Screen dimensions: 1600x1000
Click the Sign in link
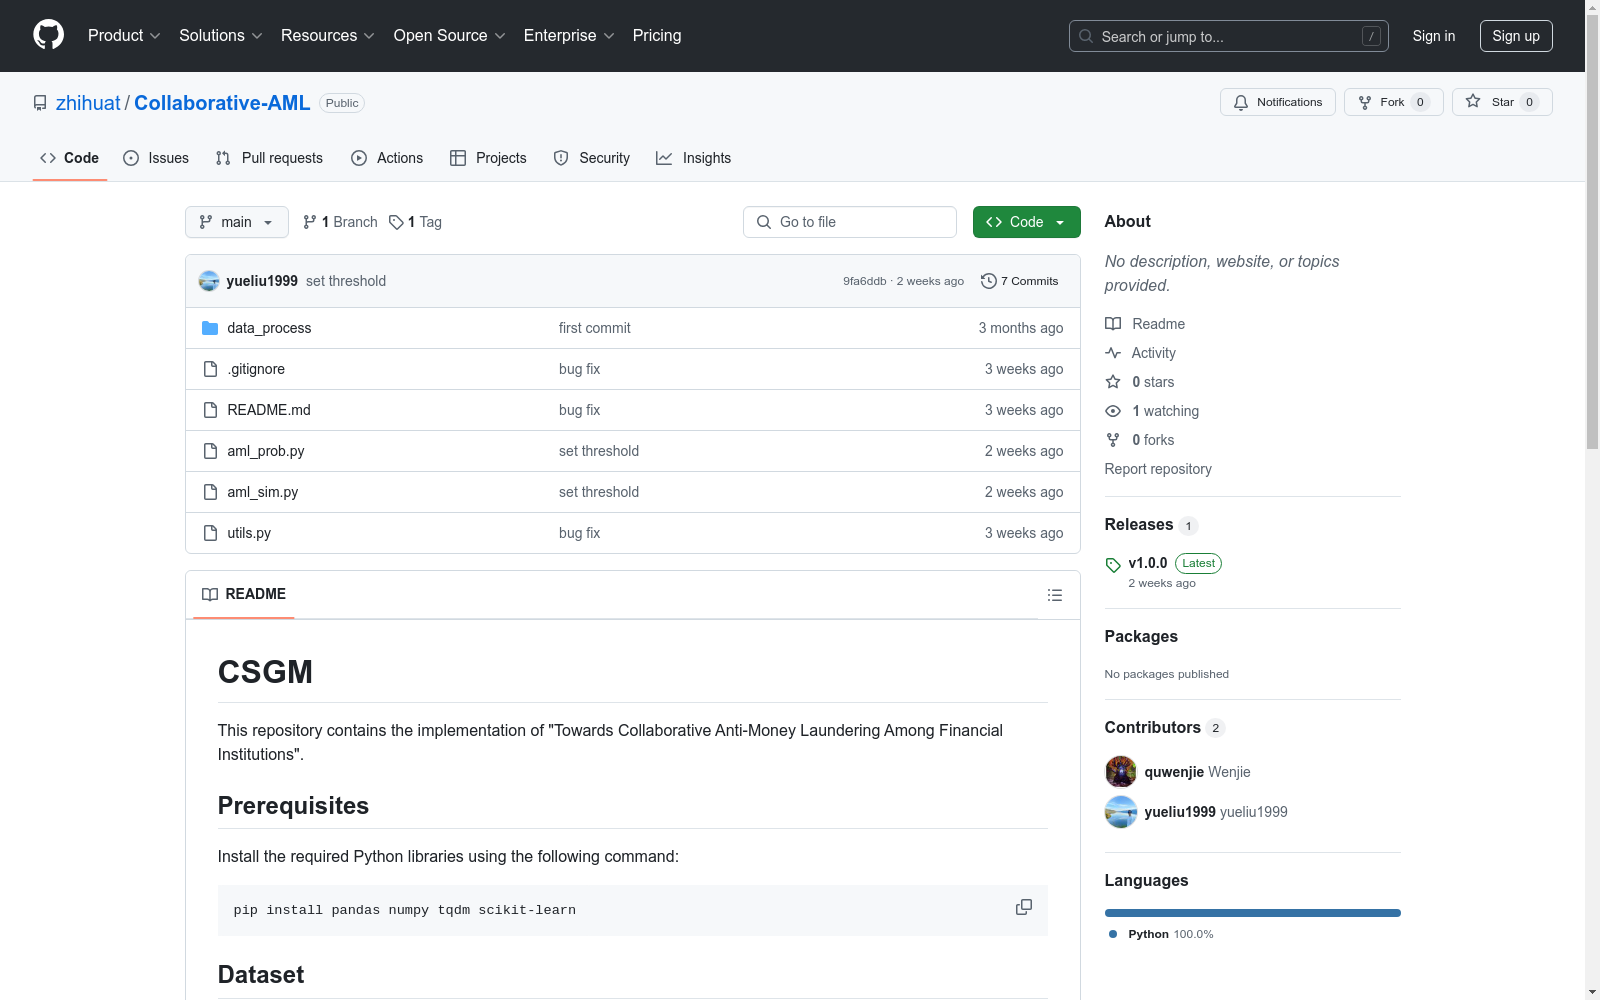tap(1434, 36)
